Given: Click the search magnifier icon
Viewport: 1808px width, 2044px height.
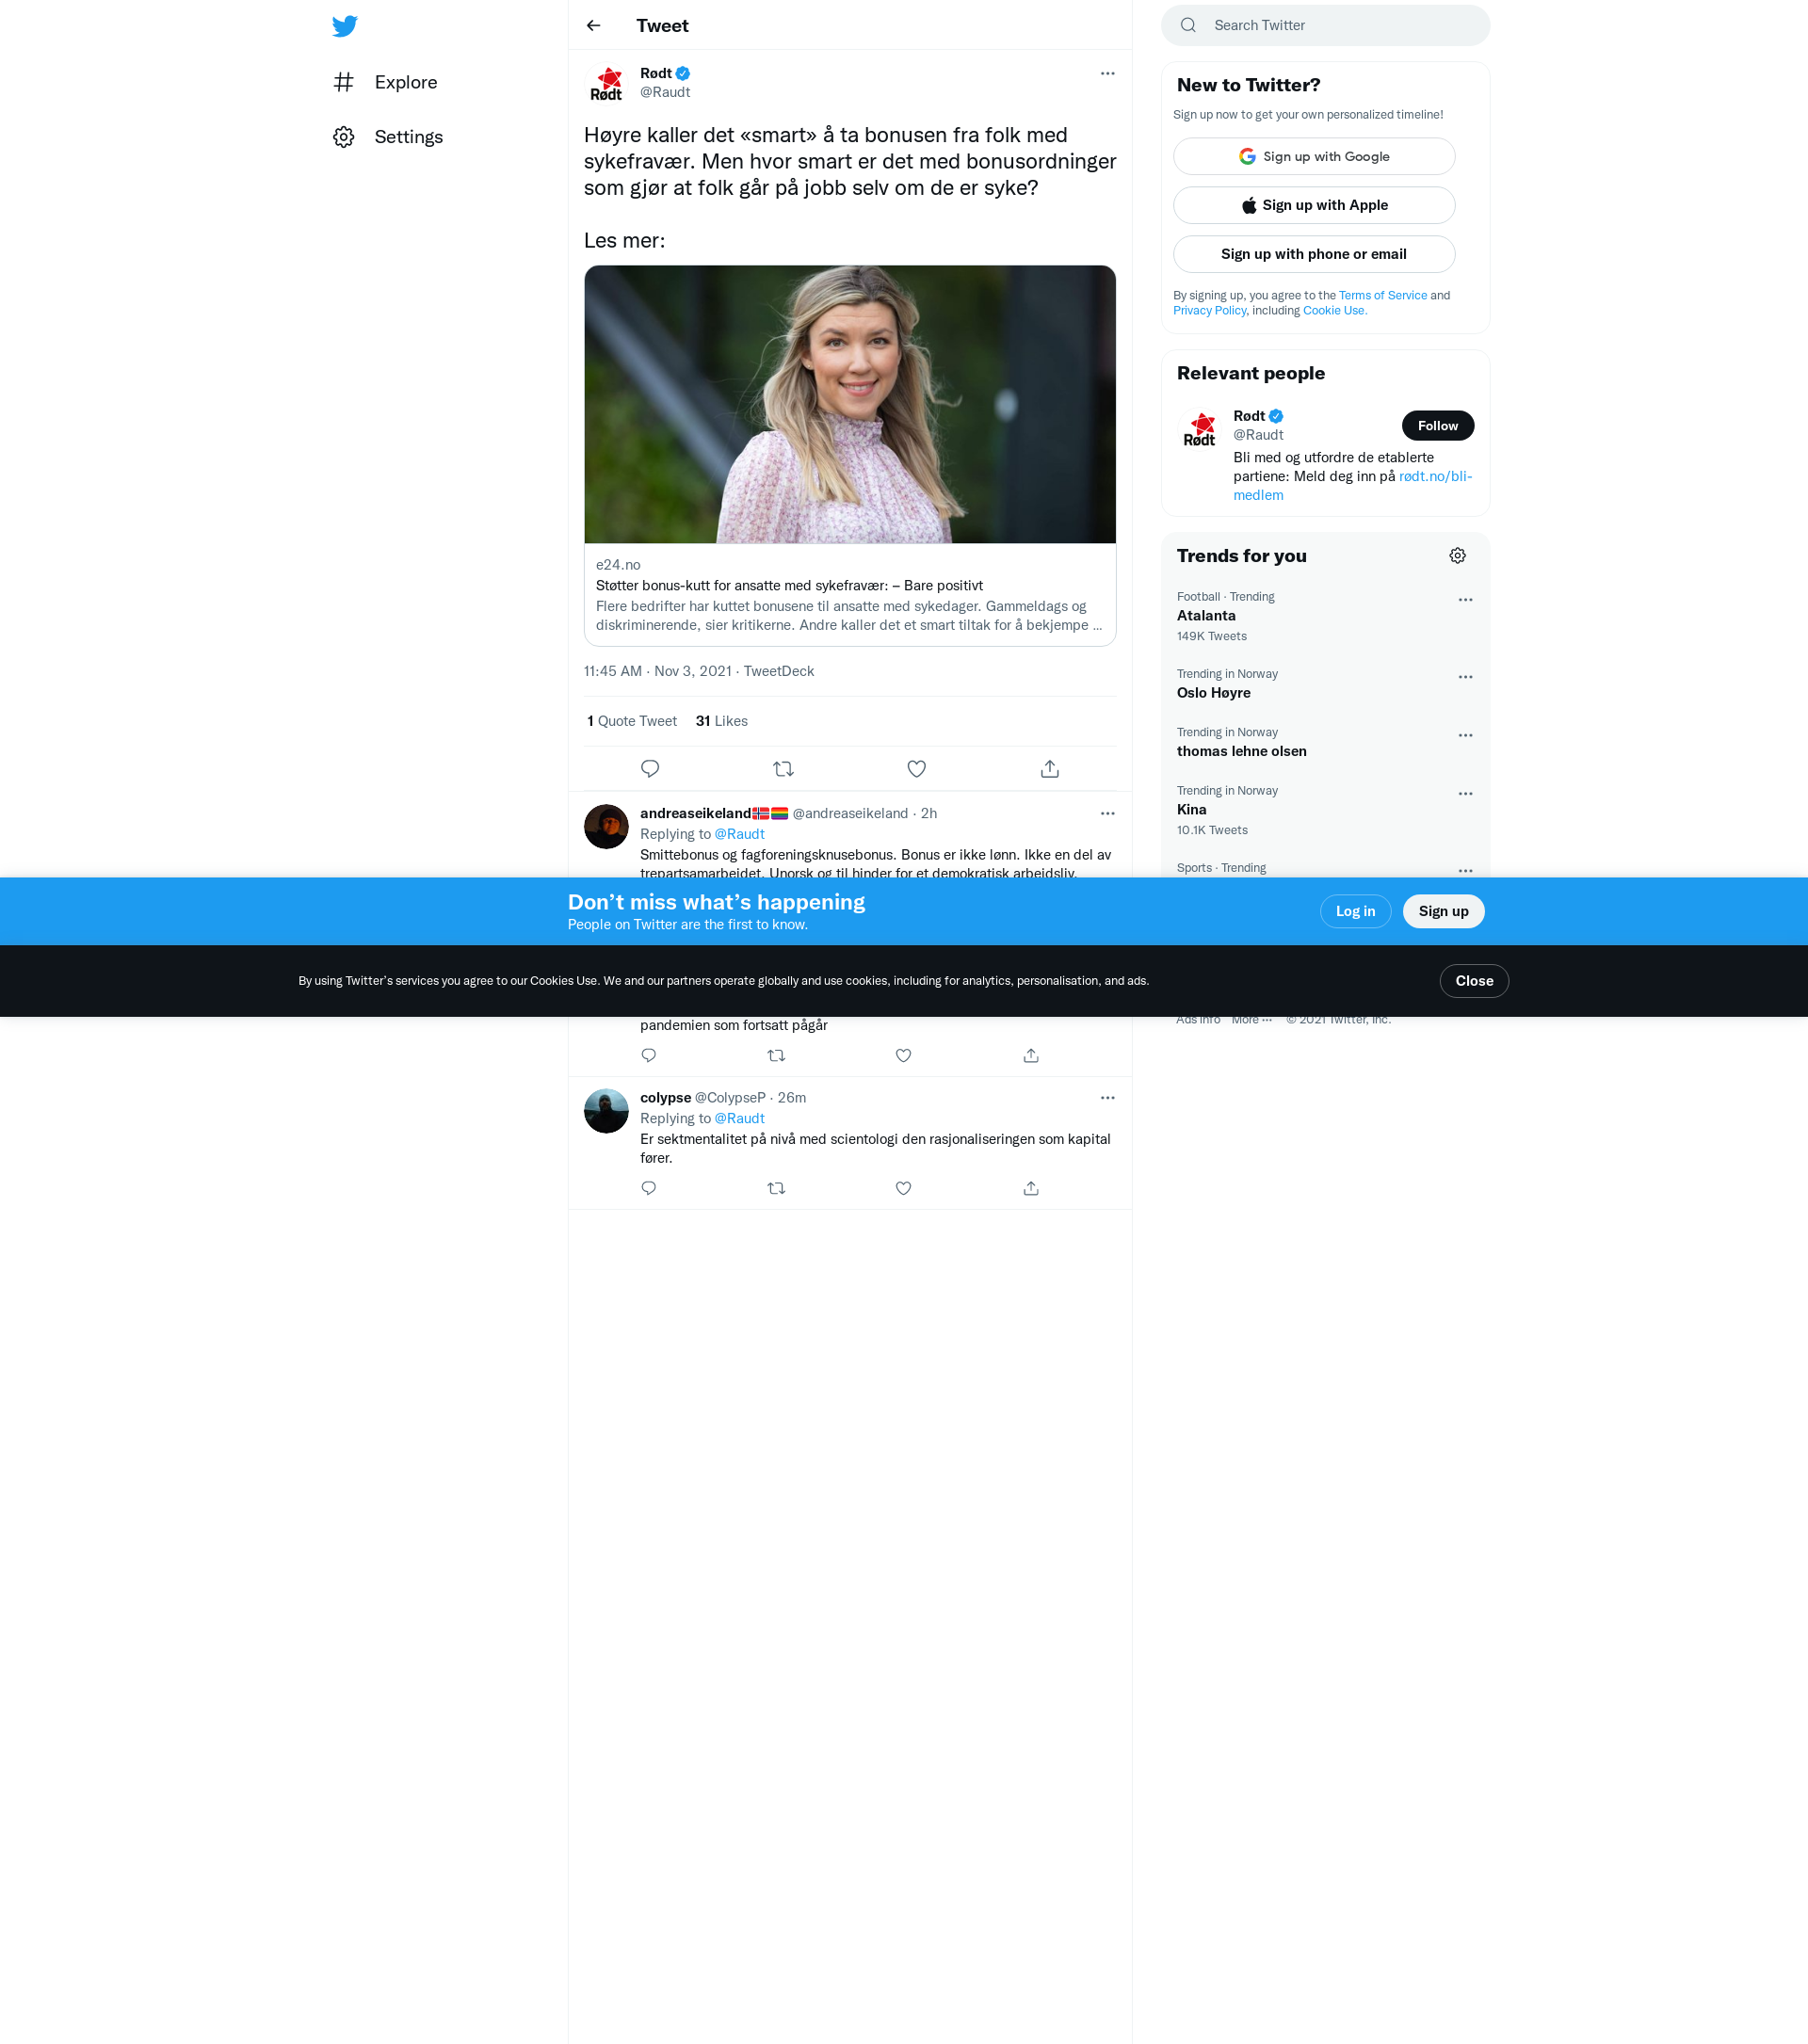Looking at the screenshot, I should point(1188,25).
